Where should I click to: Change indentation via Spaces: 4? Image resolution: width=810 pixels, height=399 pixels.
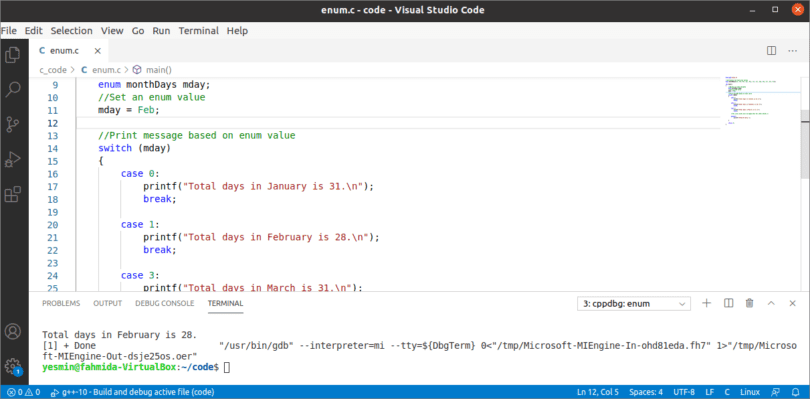[646, 392]
